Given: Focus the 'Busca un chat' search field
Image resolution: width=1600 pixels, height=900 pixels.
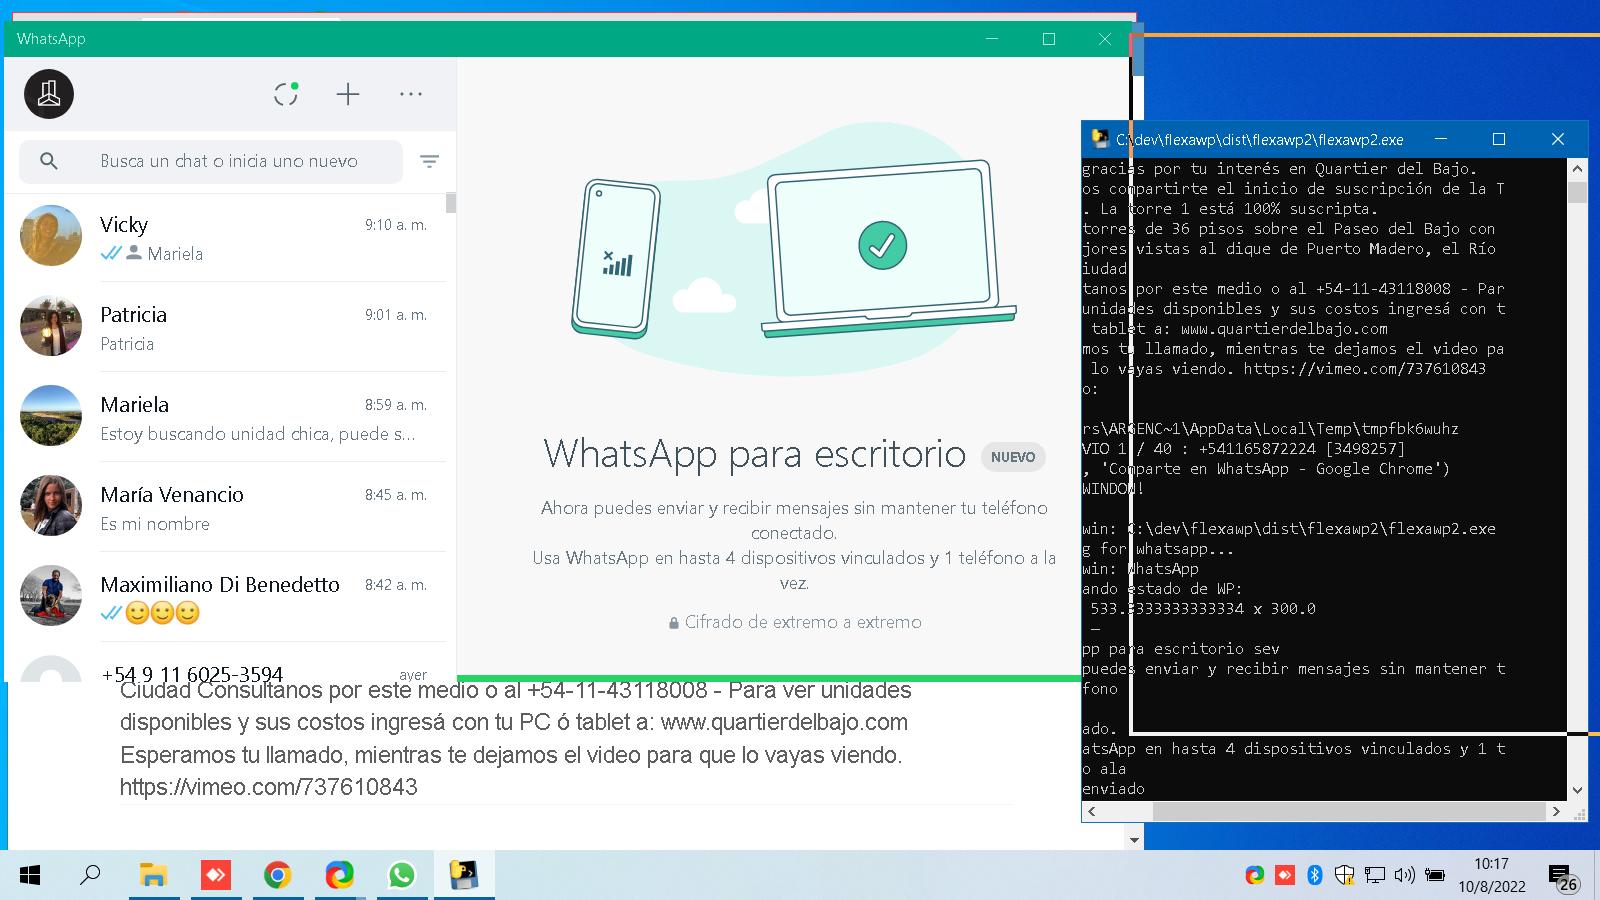Looking at the screenshot, I should click(211, 161).
